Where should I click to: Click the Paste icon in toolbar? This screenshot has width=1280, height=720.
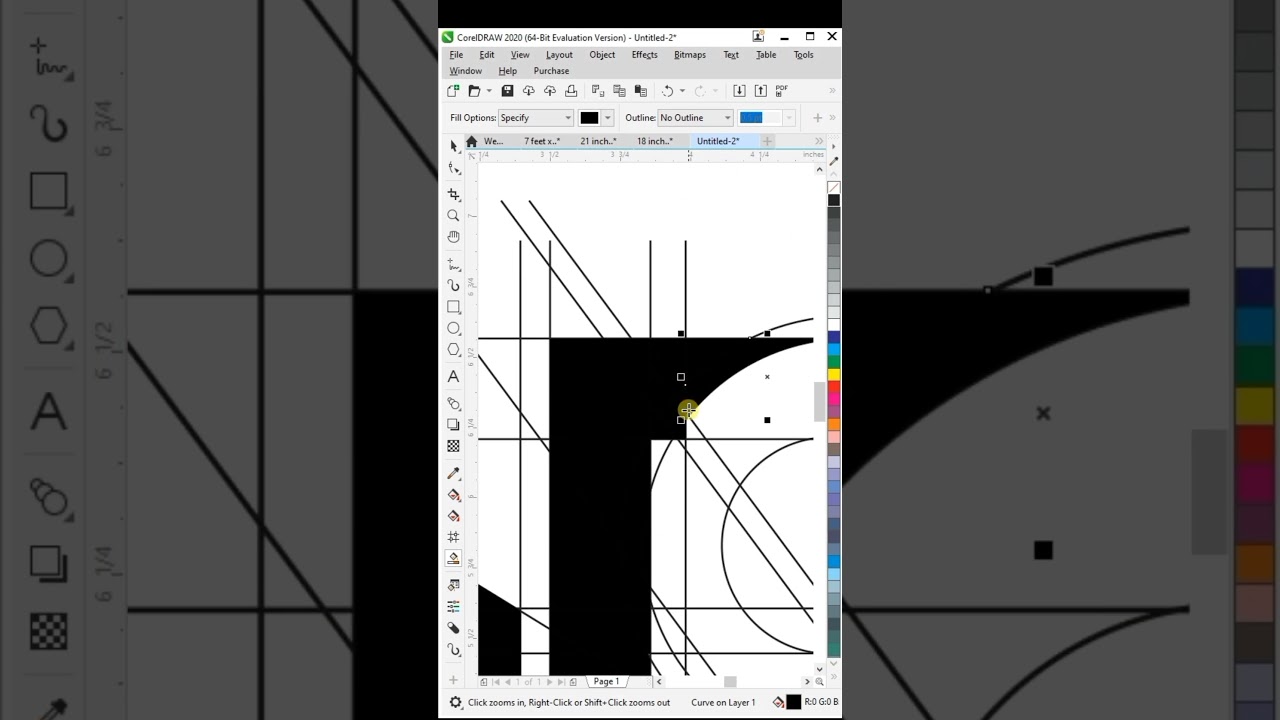point(640,91)
